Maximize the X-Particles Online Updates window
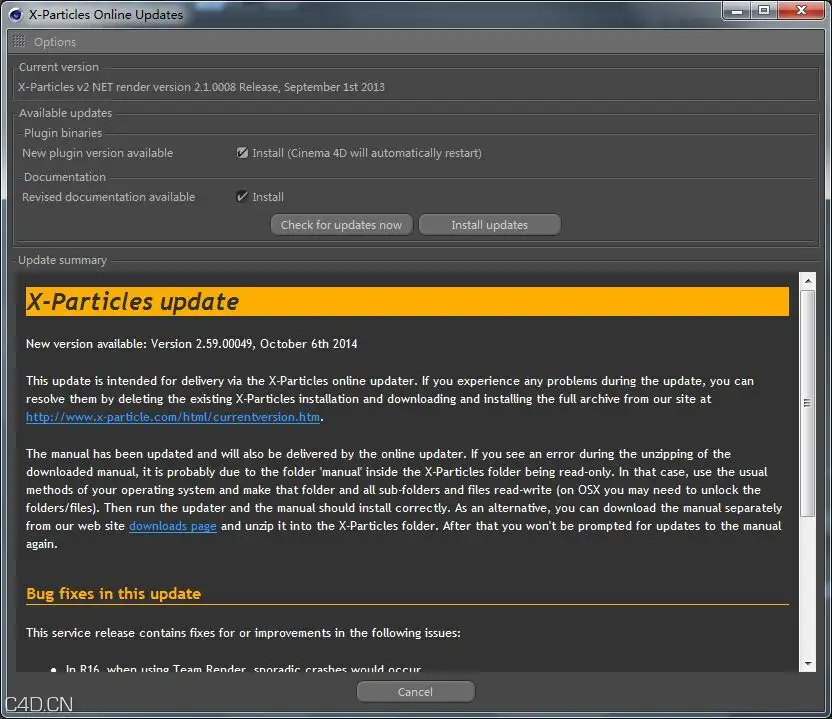The width and height of the screenshot is (832, 719). (x=764, y=11)
